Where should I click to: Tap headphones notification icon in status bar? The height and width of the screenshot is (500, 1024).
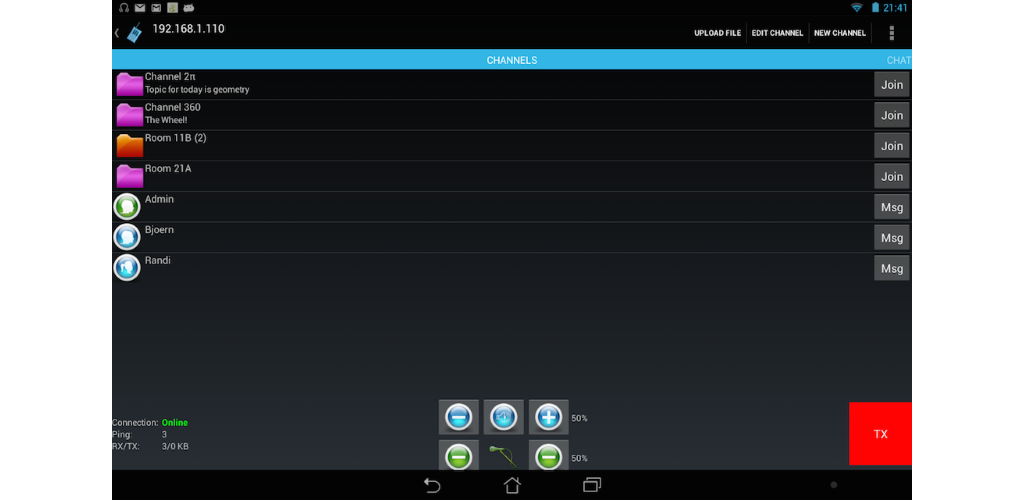click(x=124, y=8)
